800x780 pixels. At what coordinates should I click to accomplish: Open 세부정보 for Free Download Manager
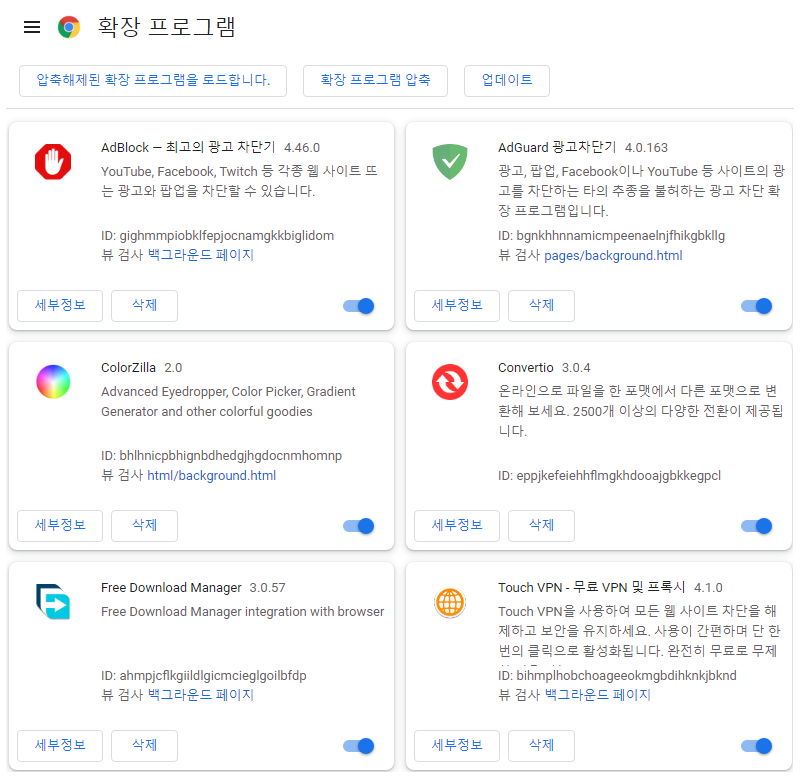[60, 746]
